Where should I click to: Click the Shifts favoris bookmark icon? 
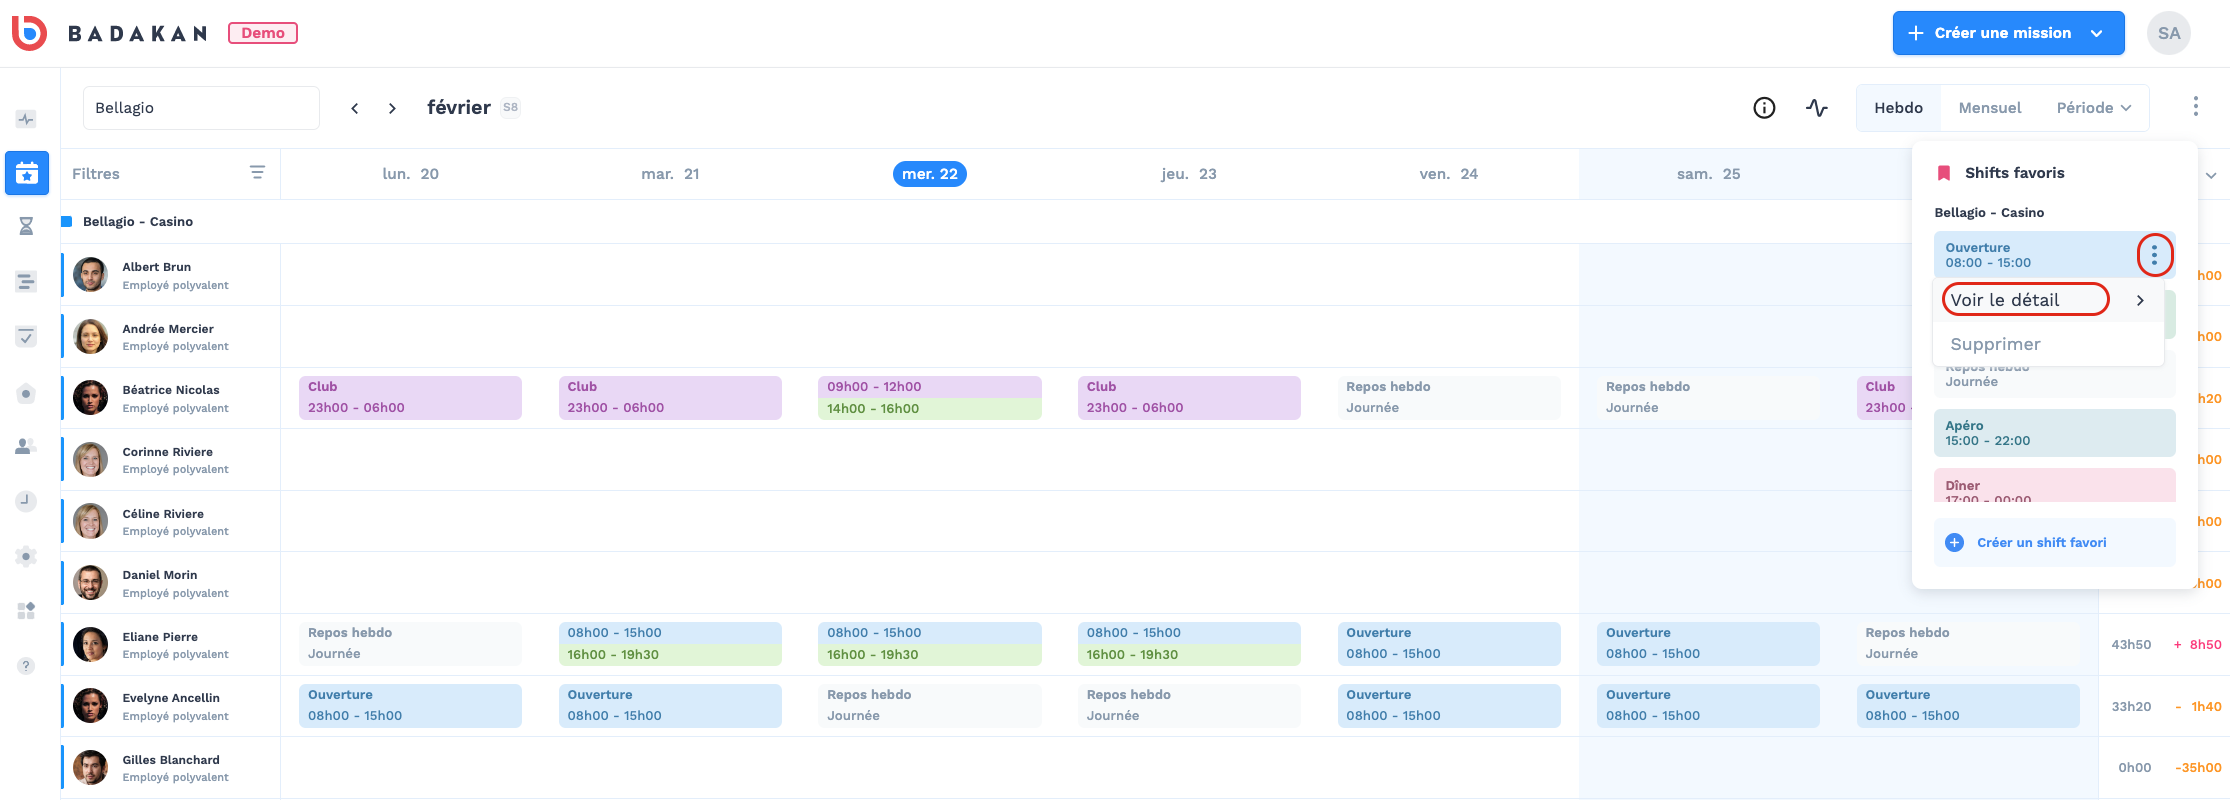[1944, 173]
